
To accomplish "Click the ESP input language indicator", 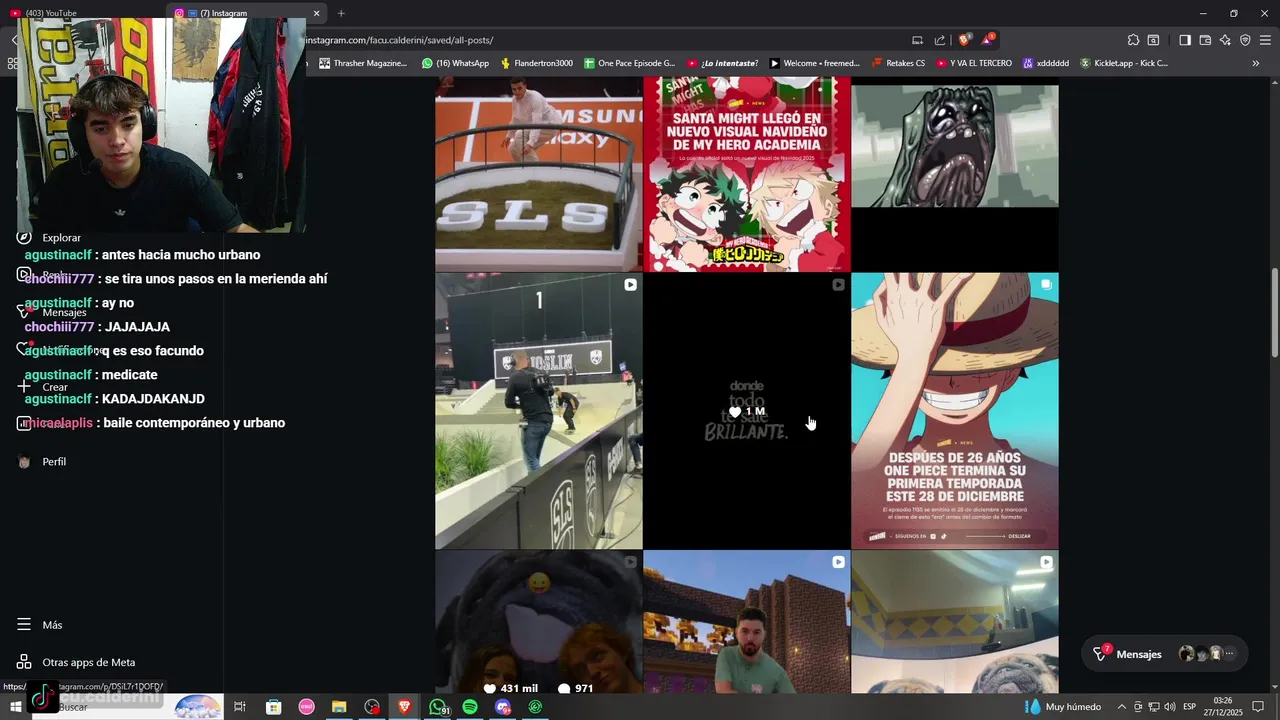I will [1190, 707].
